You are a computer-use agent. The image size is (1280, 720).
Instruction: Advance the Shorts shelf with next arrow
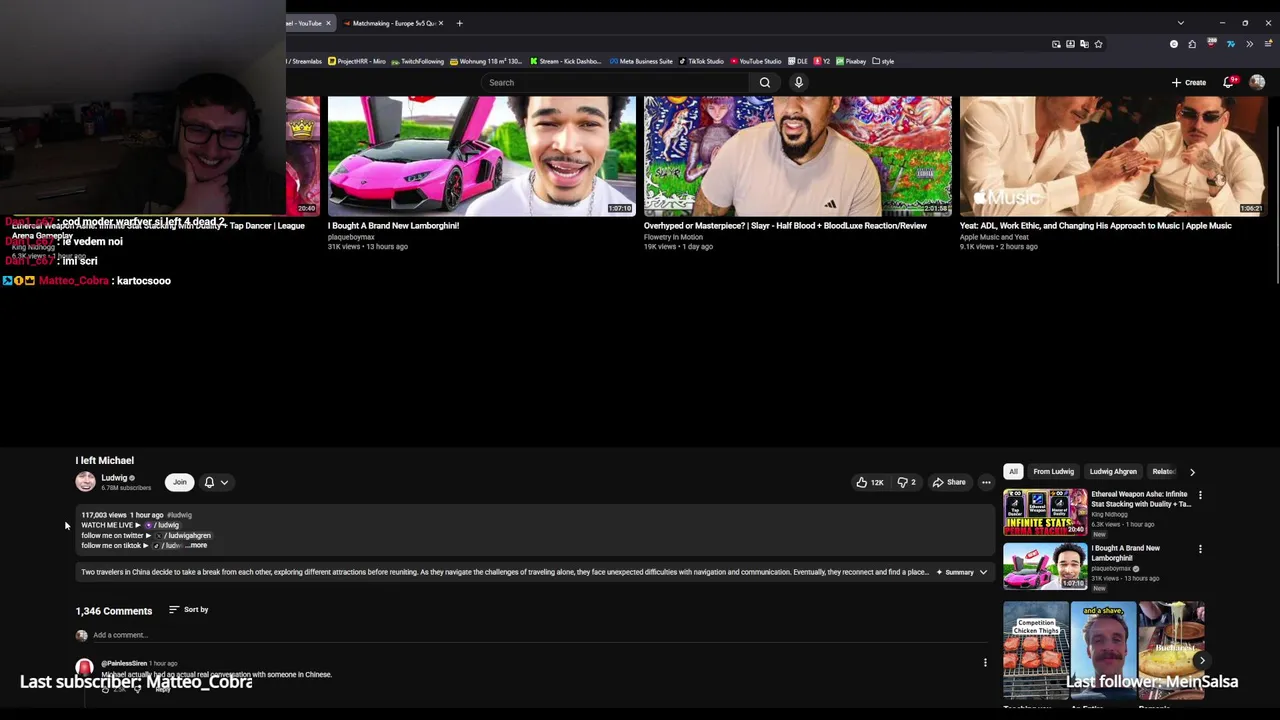point(1201,661)
